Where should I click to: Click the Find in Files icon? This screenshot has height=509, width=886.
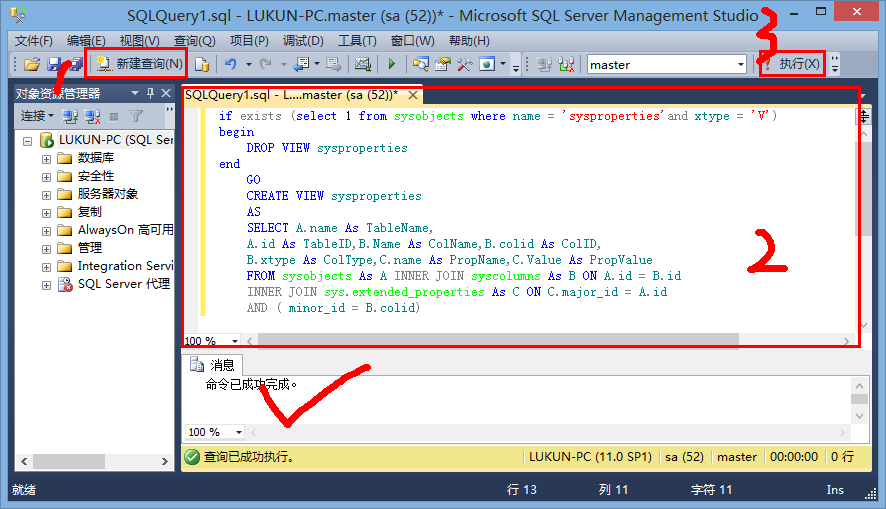[420, 64]
